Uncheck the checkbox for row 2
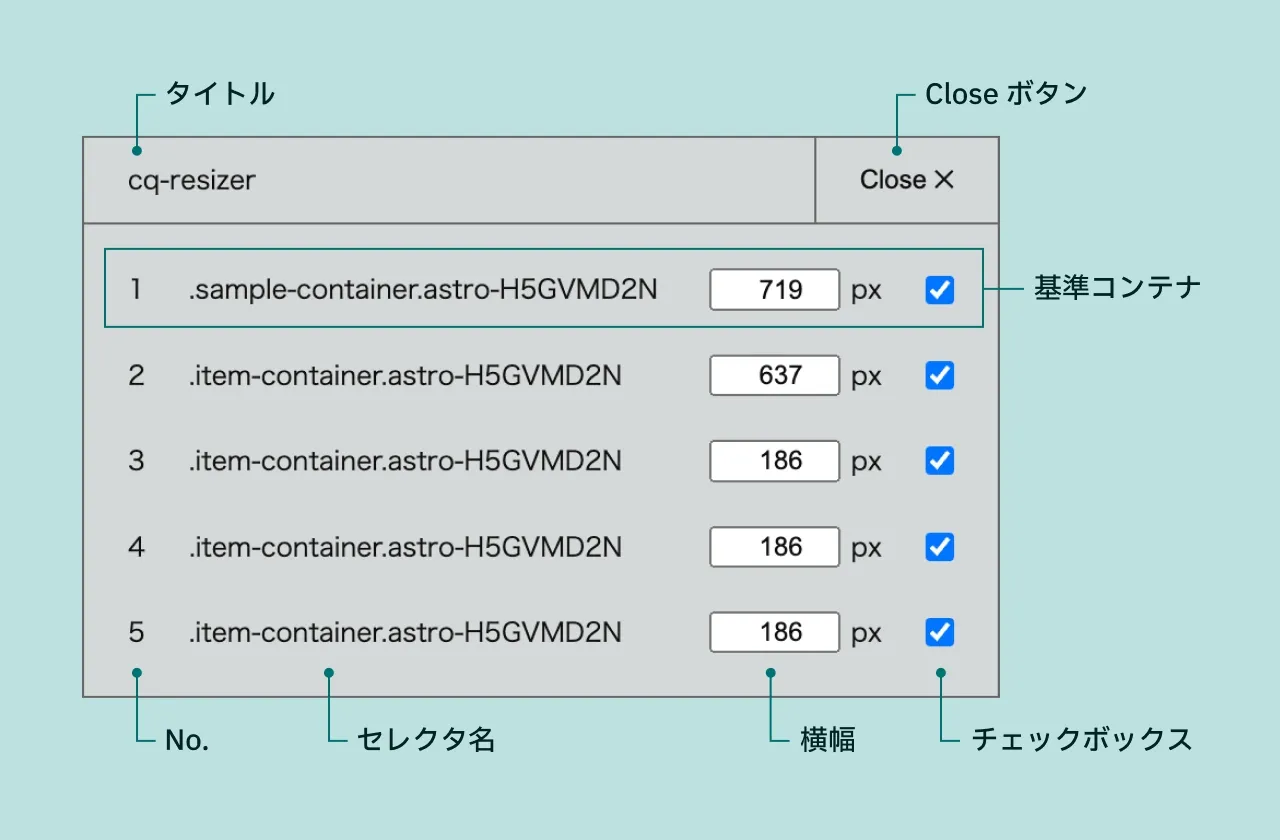This screenshot has width=1280, height=840. (x=938, y=375)
